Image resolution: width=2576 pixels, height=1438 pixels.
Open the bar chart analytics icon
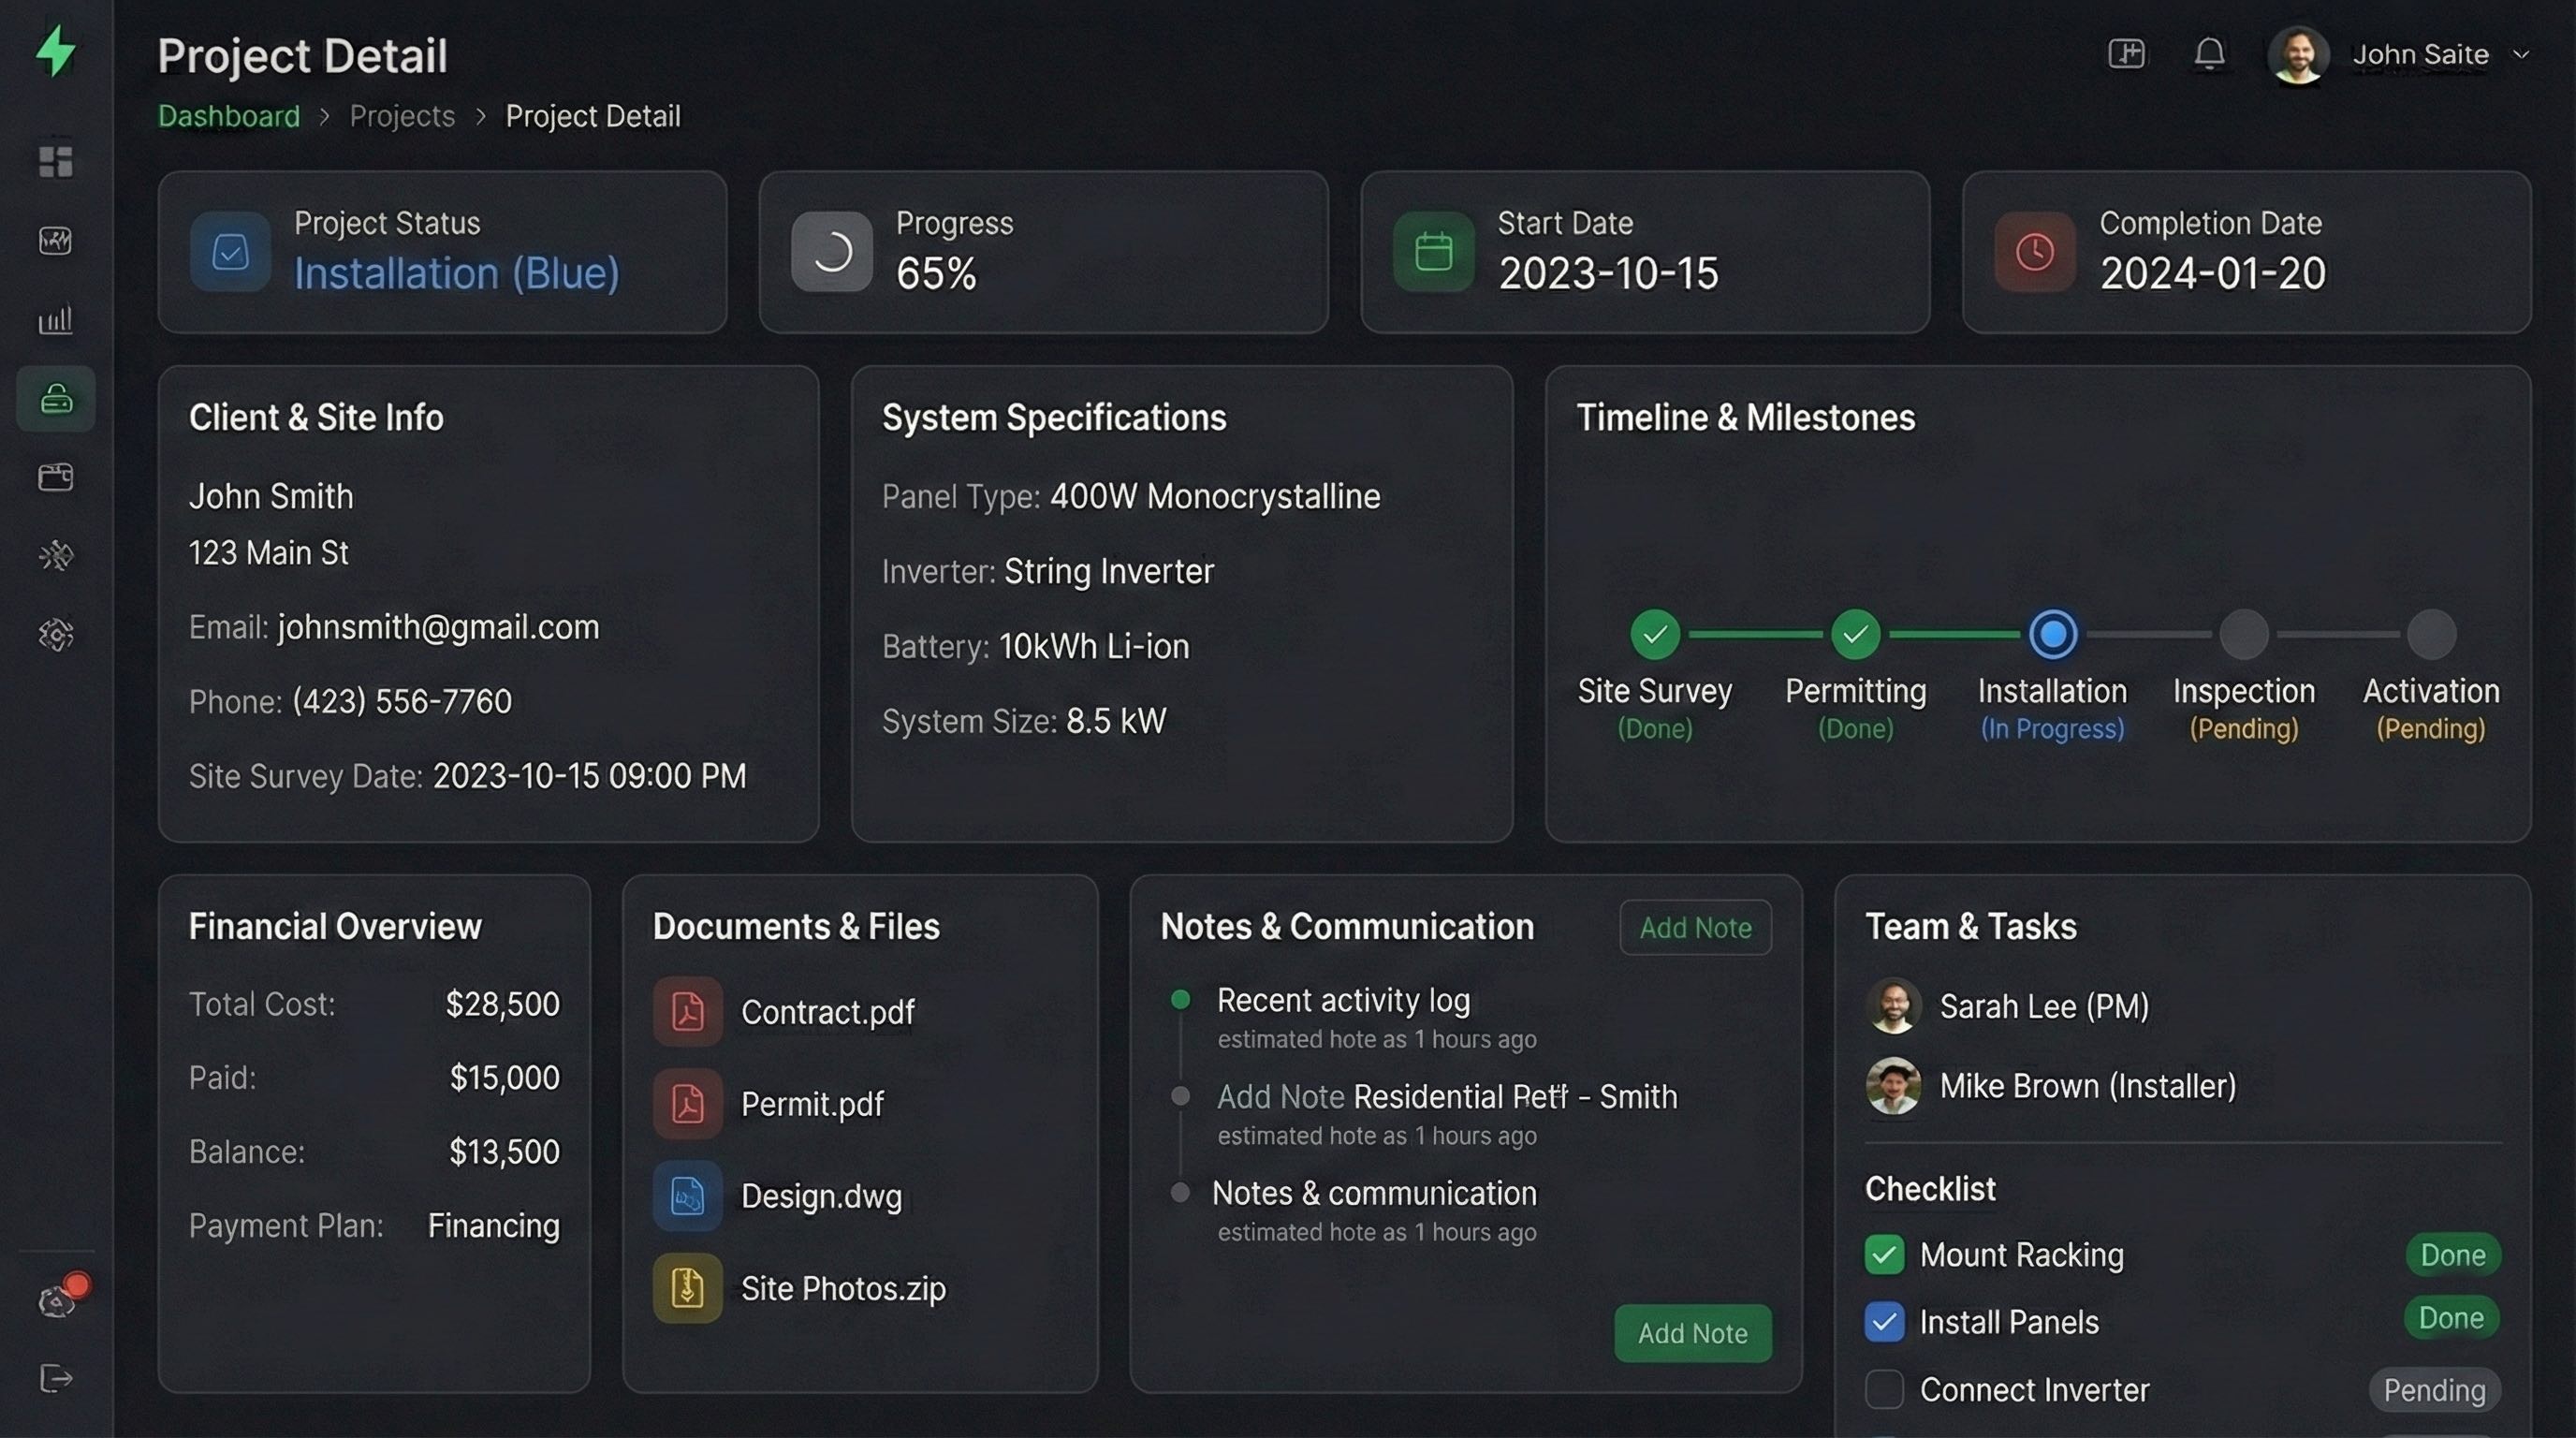(x=57, y=320)
